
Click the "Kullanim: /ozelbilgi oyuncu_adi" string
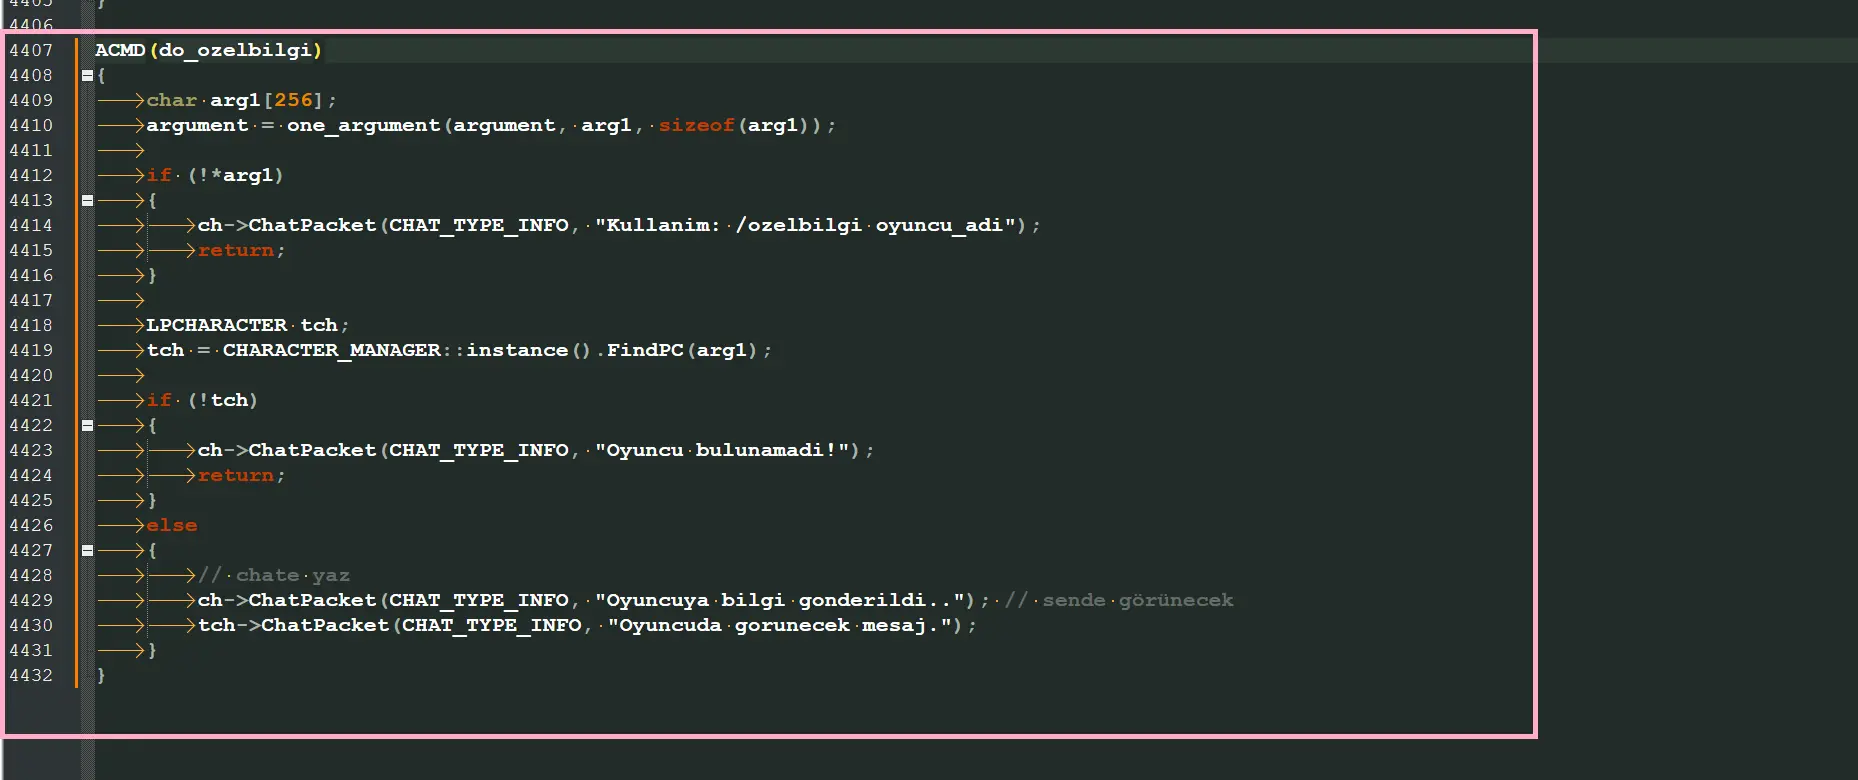click(805, 225)
